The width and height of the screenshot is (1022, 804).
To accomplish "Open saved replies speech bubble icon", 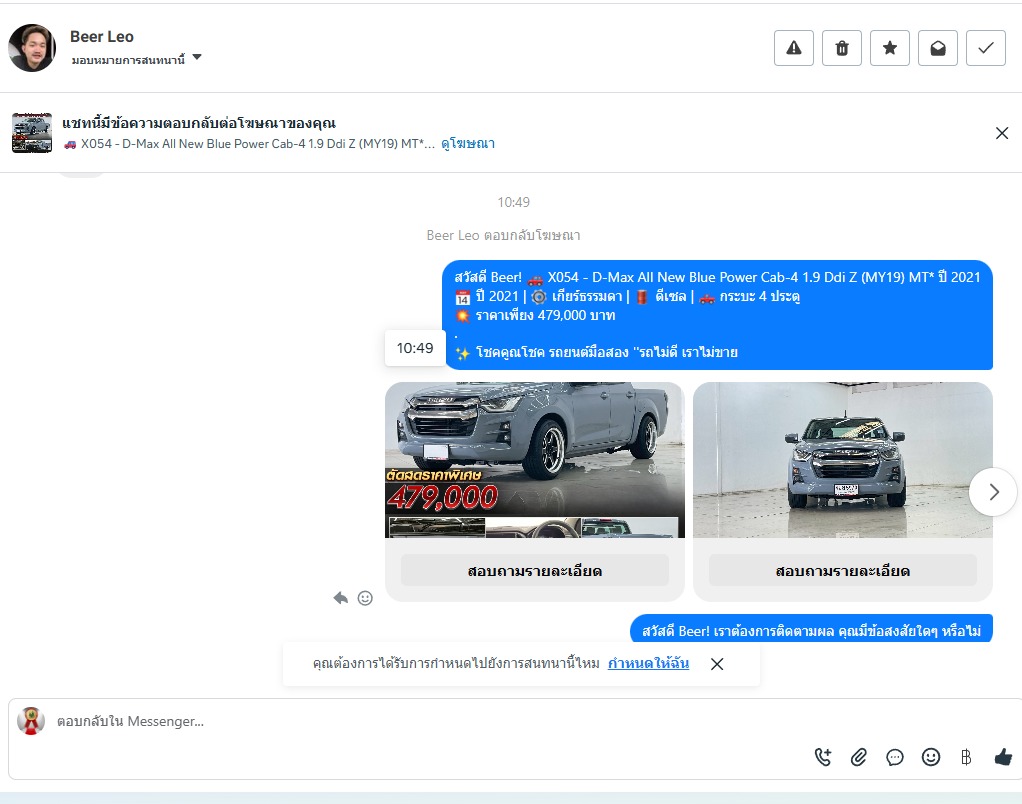I will coord(895,757).
